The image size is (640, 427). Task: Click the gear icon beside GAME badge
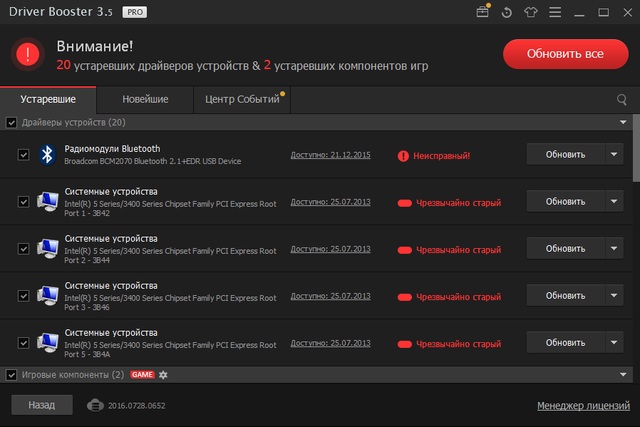[164, 375]
